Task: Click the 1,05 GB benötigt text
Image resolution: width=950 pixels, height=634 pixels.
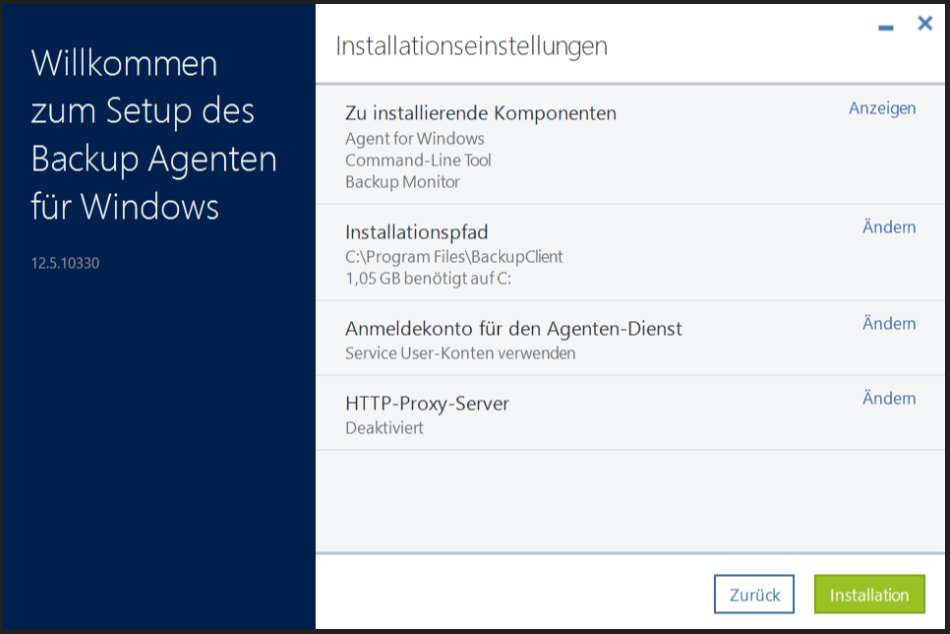Action: pos(428,278)
